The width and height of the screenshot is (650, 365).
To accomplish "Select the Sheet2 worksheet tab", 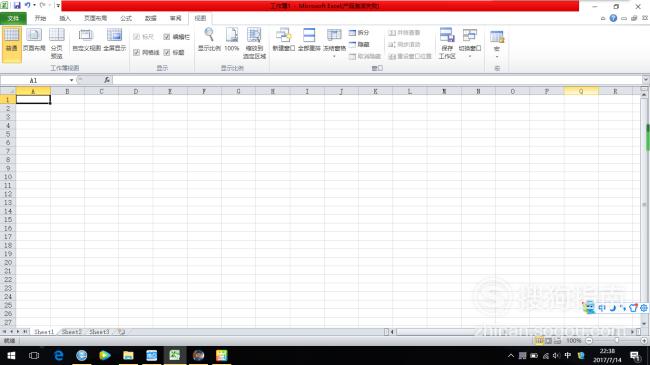I will [71, 332].
